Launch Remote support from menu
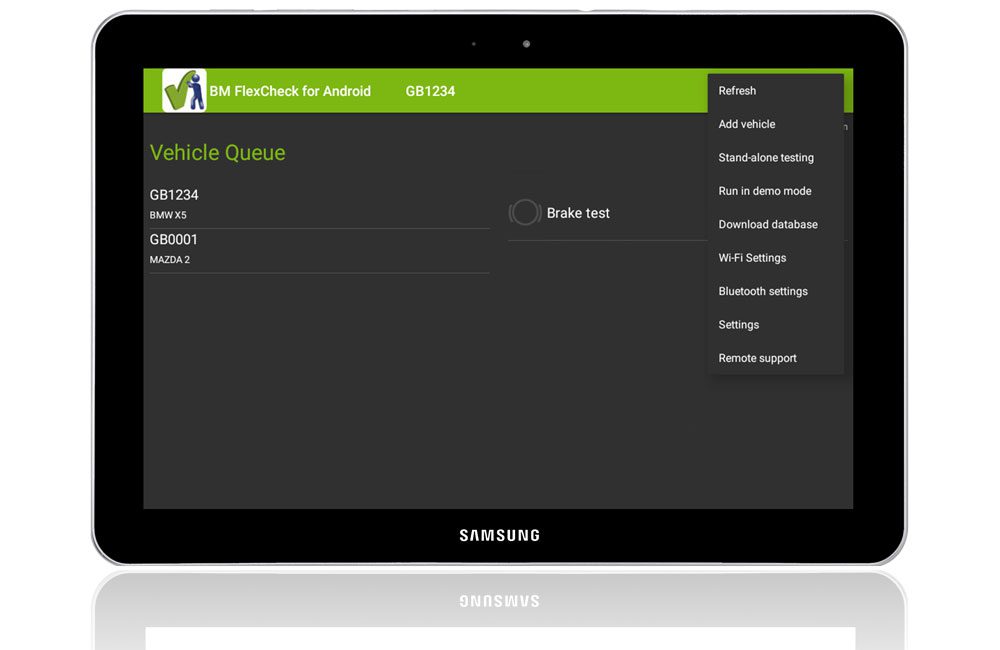 [758, 358]
